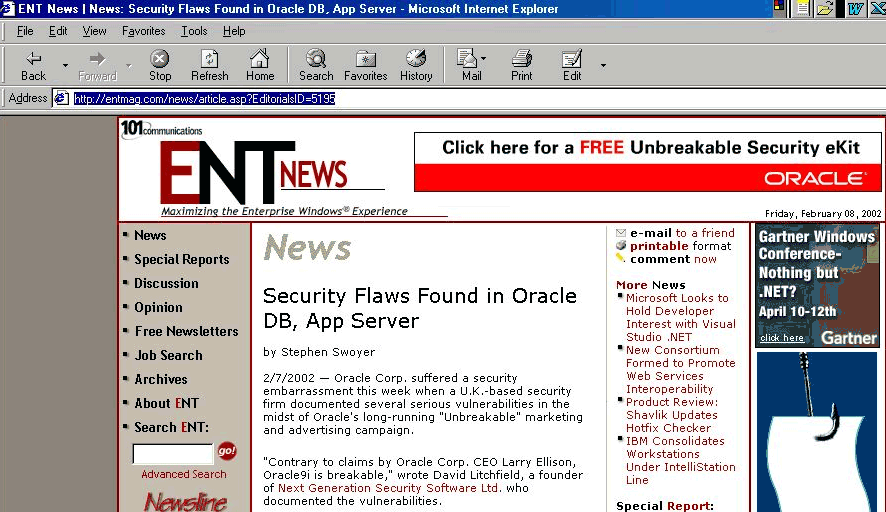Open Next Generation Security Software Ltd. link
The image size is (886, 512).
coord(389,488)
